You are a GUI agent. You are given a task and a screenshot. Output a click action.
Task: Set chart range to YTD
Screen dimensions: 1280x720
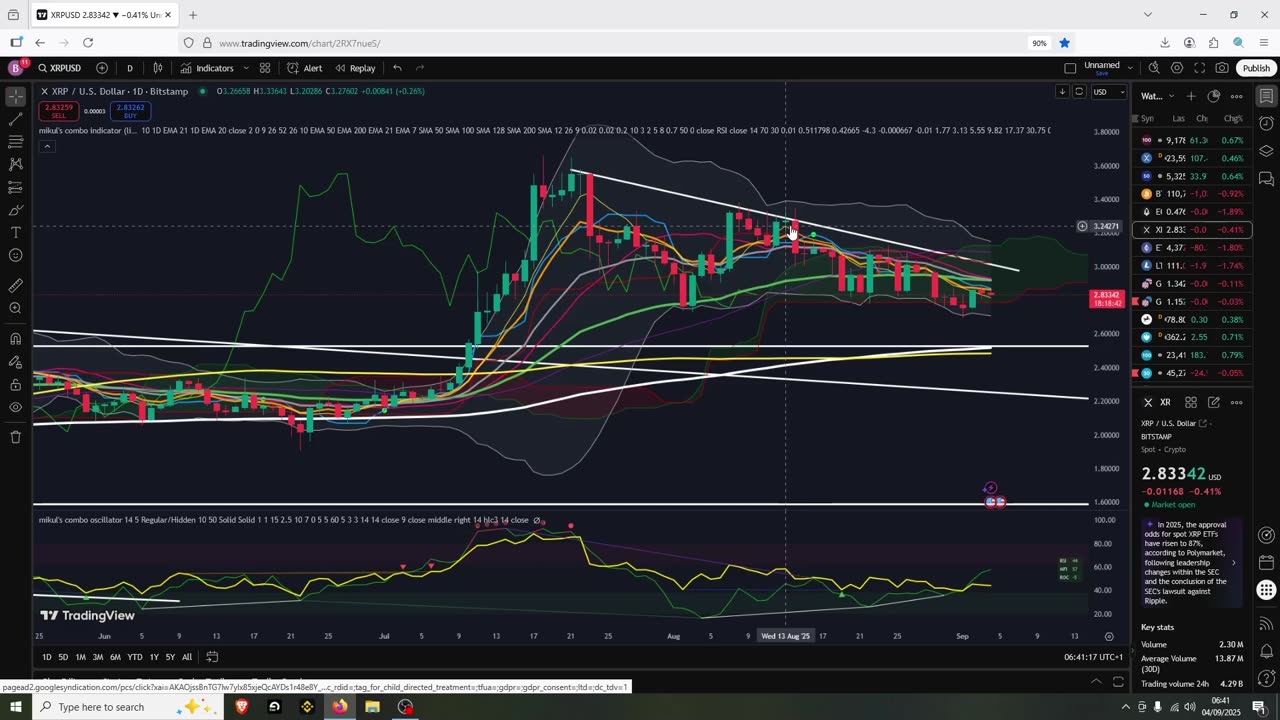point(134,657)
